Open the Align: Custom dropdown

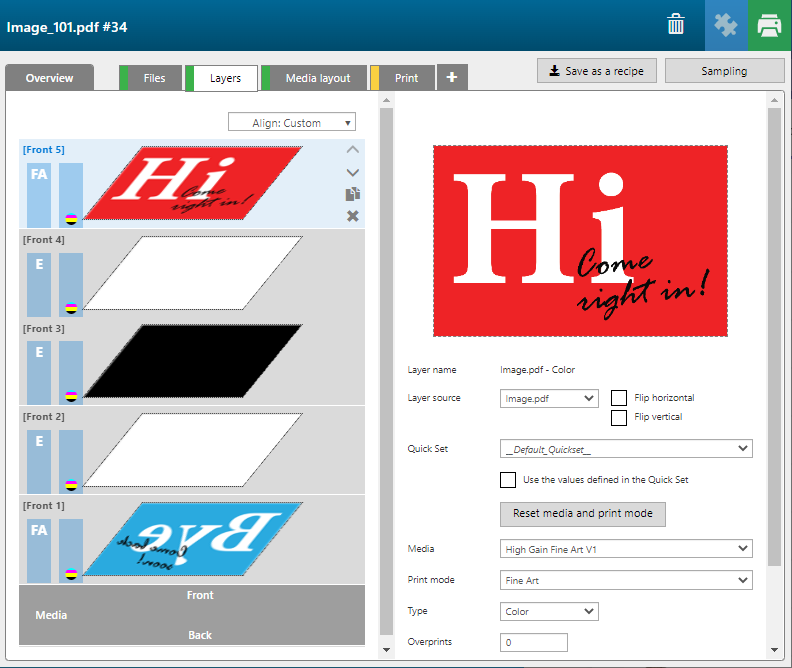(292, 122)
